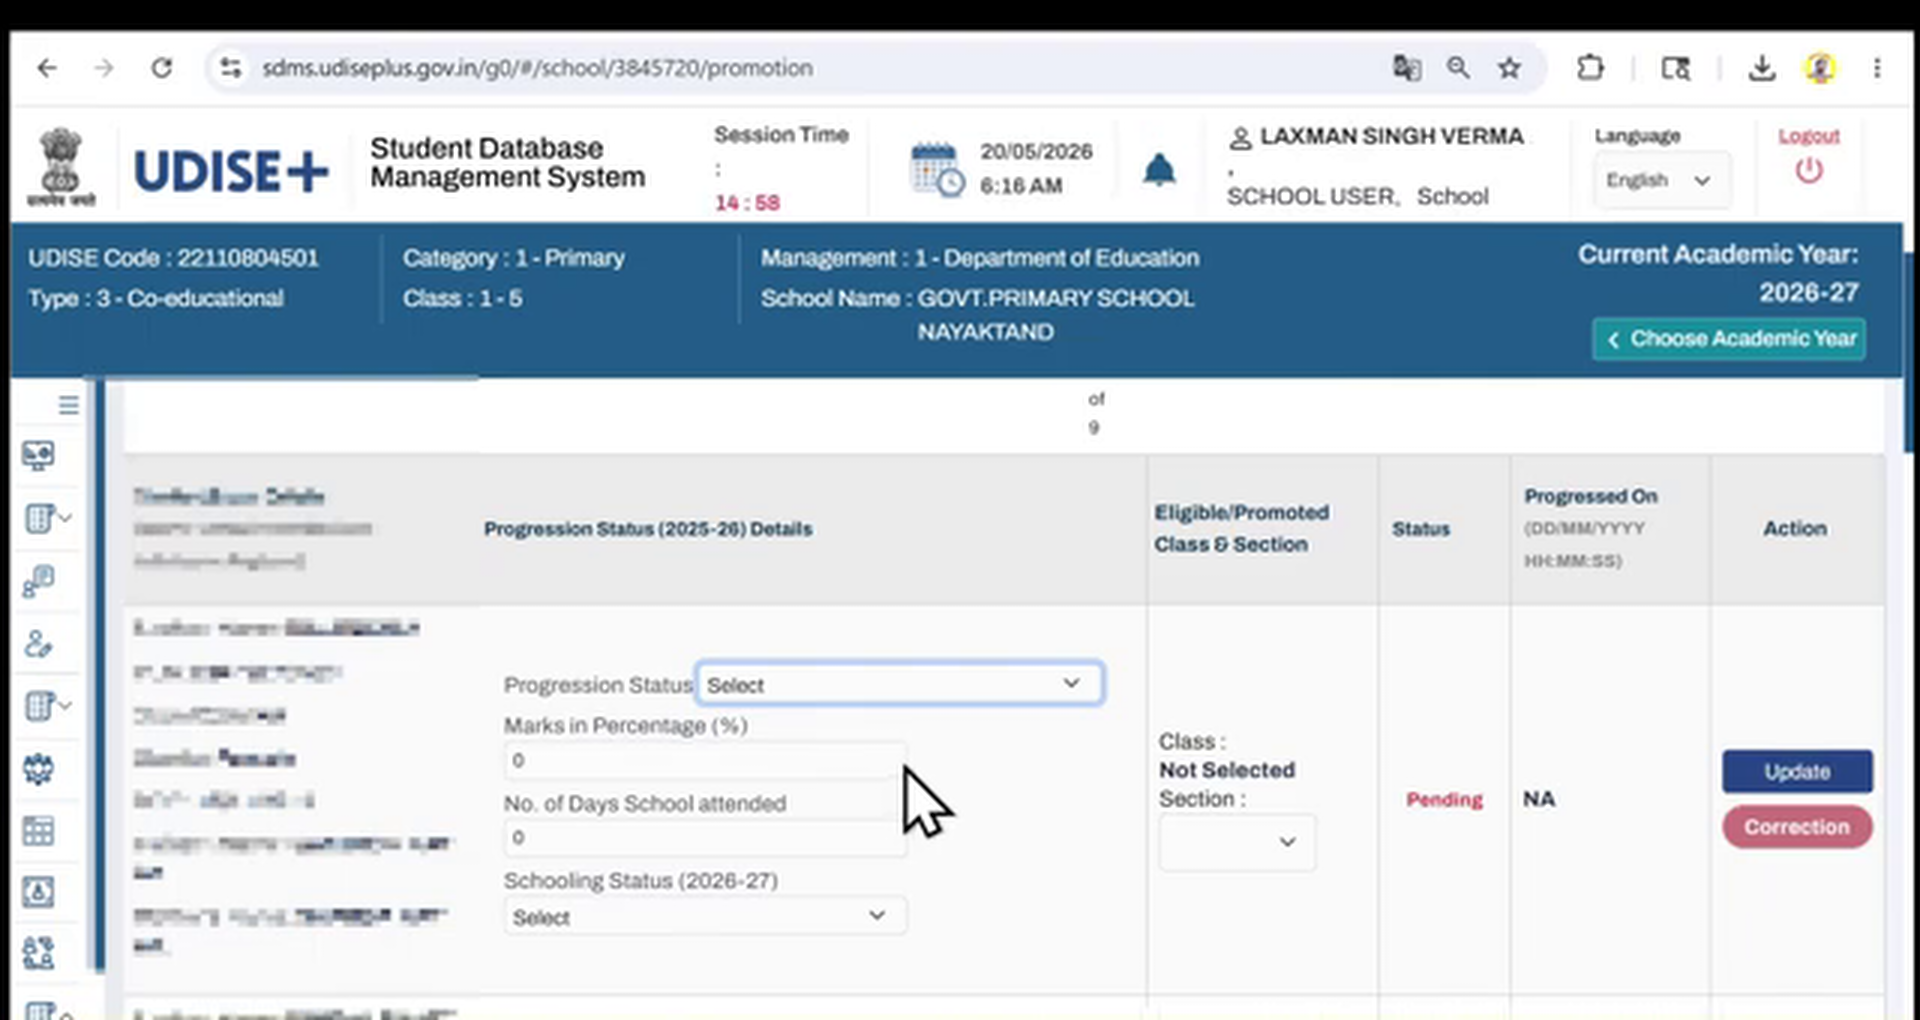Viewport: 1920px width, 1020px height.
Task: Click the UDISE+ logo
Action: coord(231,171)
